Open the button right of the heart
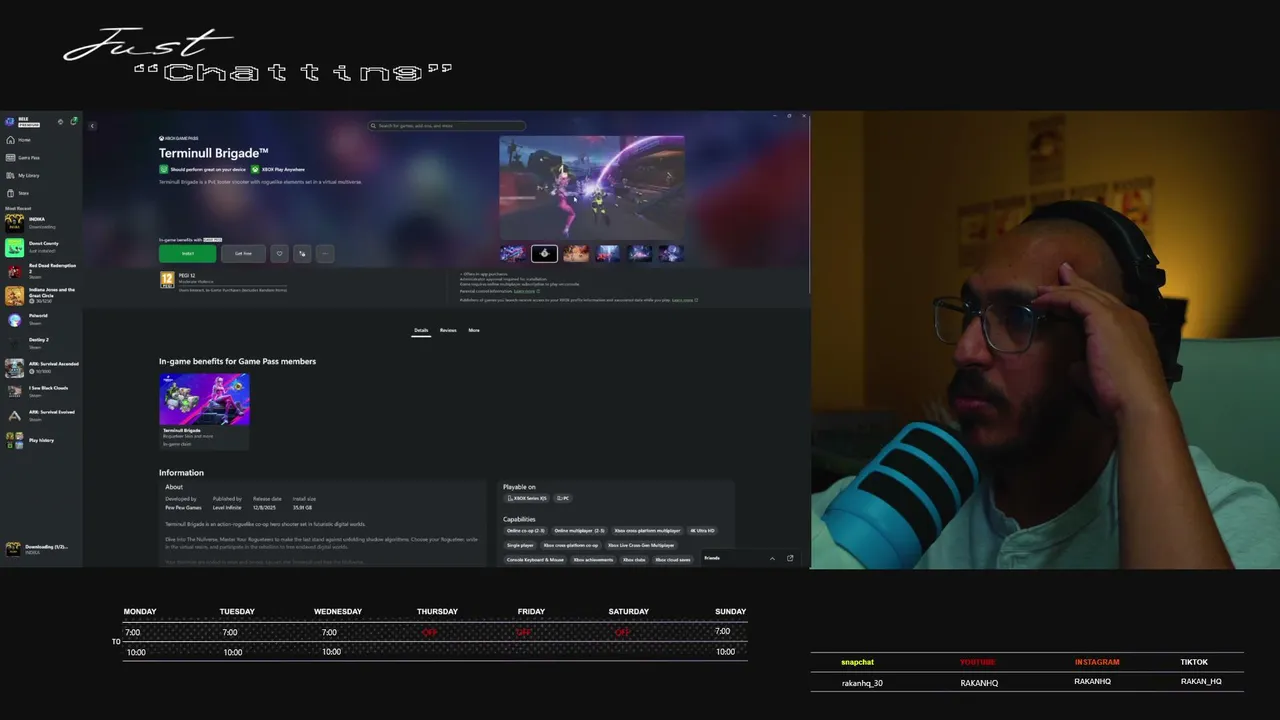The height and width of the screenshot is (720, 1280). point(302,253)
